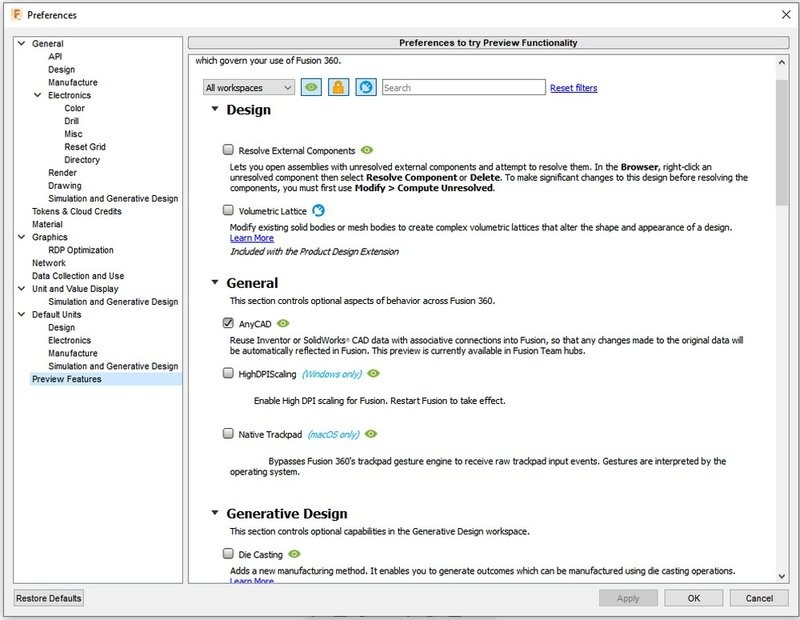Collapse the Design section triangle
Screen dimensions: 800x620
[214, 110]
